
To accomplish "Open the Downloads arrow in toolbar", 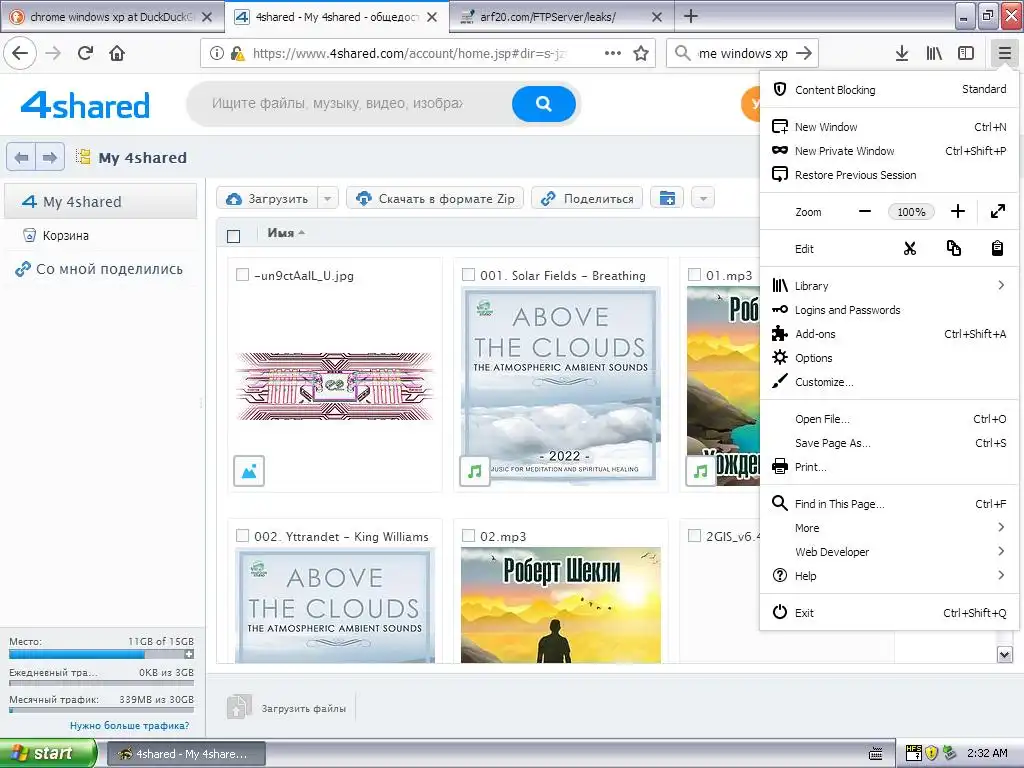I will pyautogui.click(x=902, y=53).
